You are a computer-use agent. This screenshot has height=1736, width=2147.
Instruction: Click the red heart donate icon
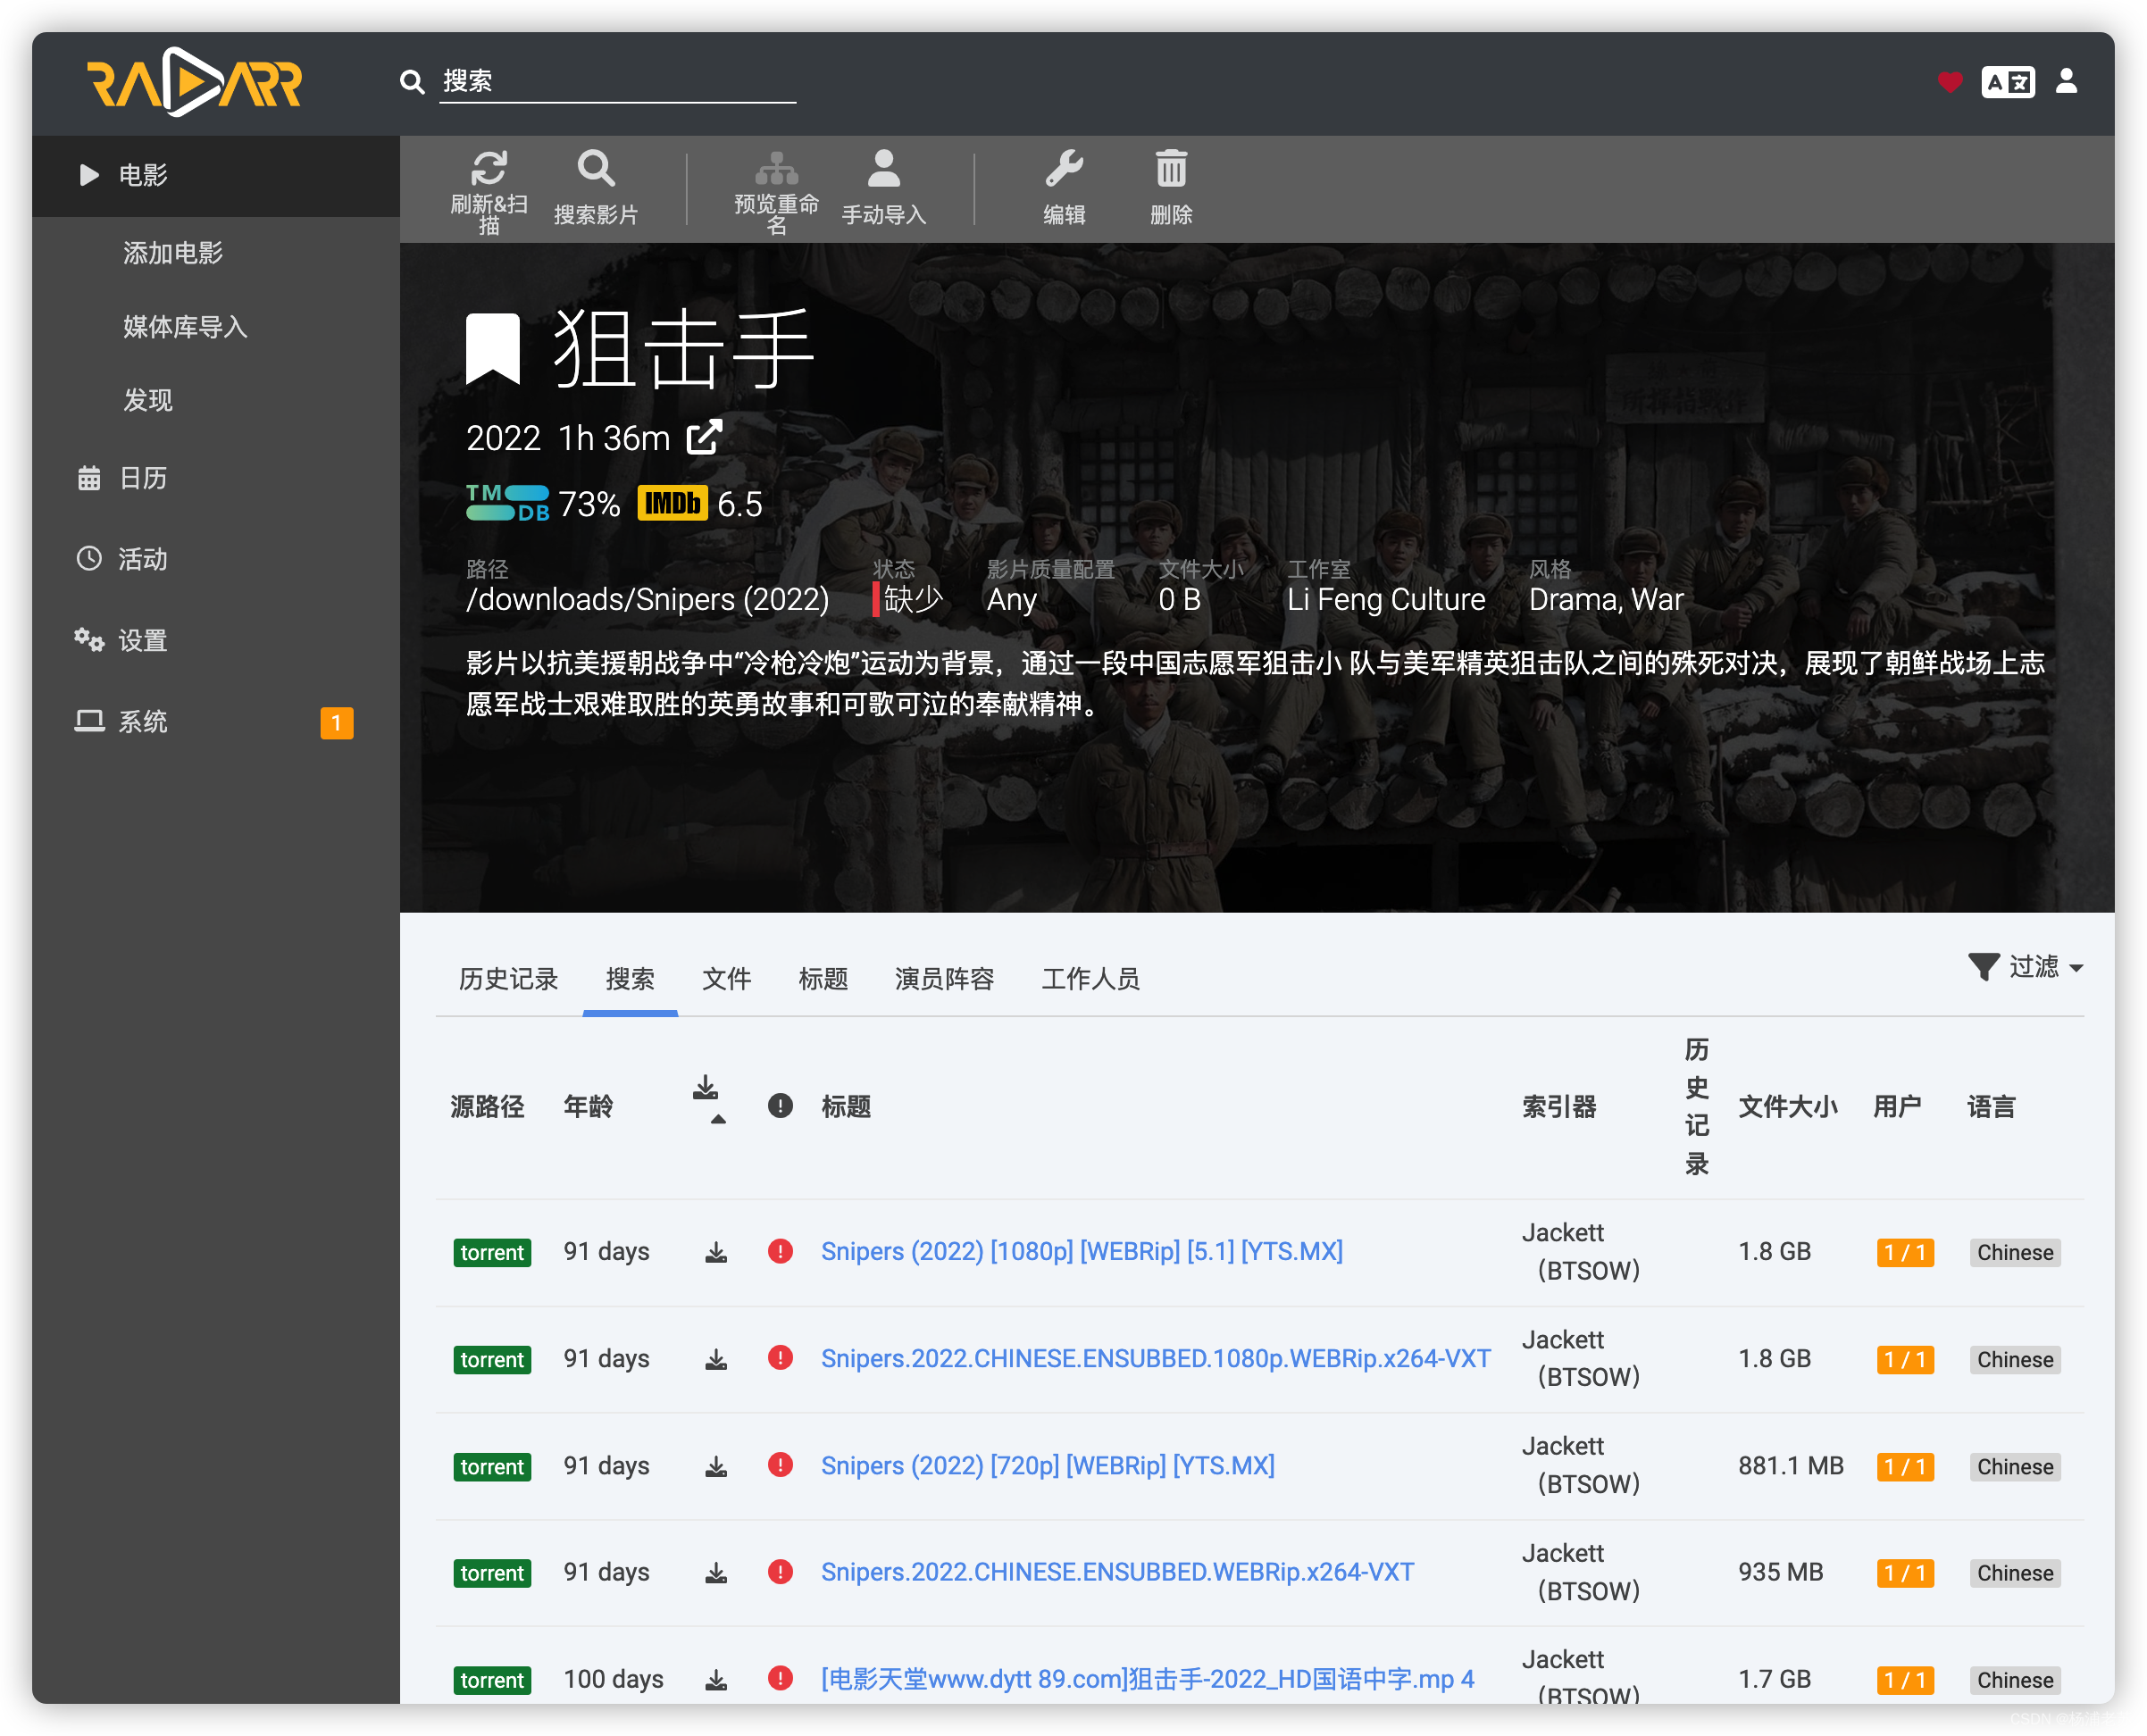(x=1949, y=82)
